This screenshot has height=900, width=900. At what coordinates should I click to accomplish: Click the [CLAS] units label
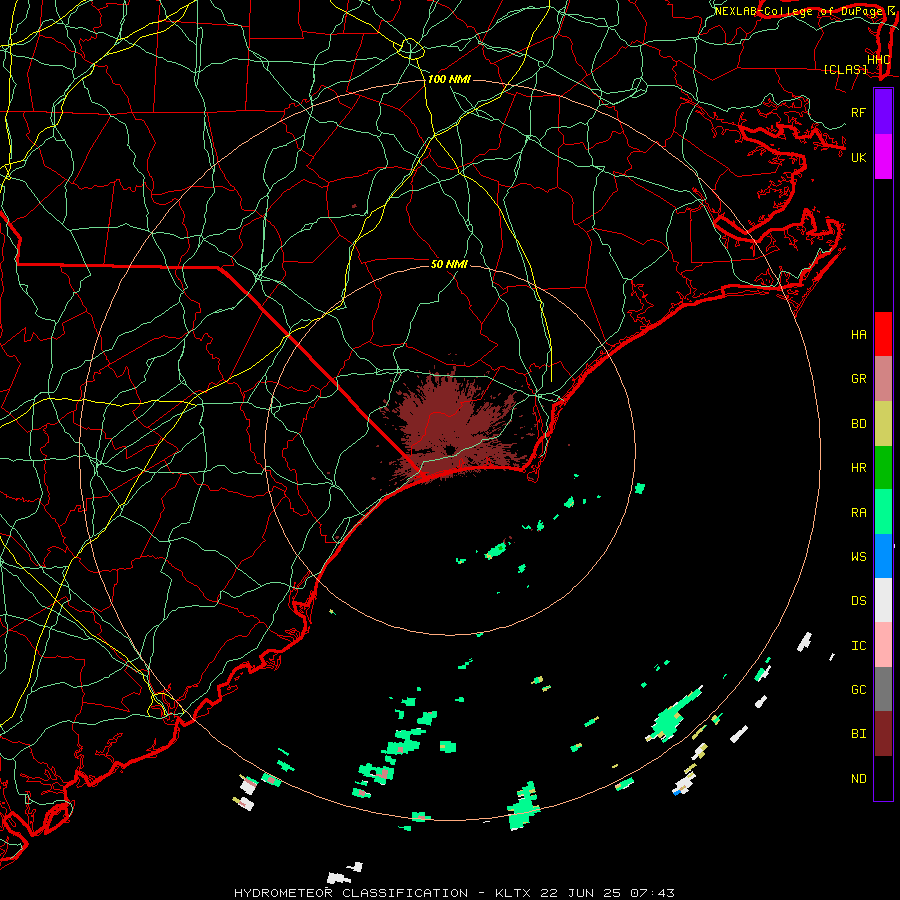pyautogui.click(x=845, y=70)
